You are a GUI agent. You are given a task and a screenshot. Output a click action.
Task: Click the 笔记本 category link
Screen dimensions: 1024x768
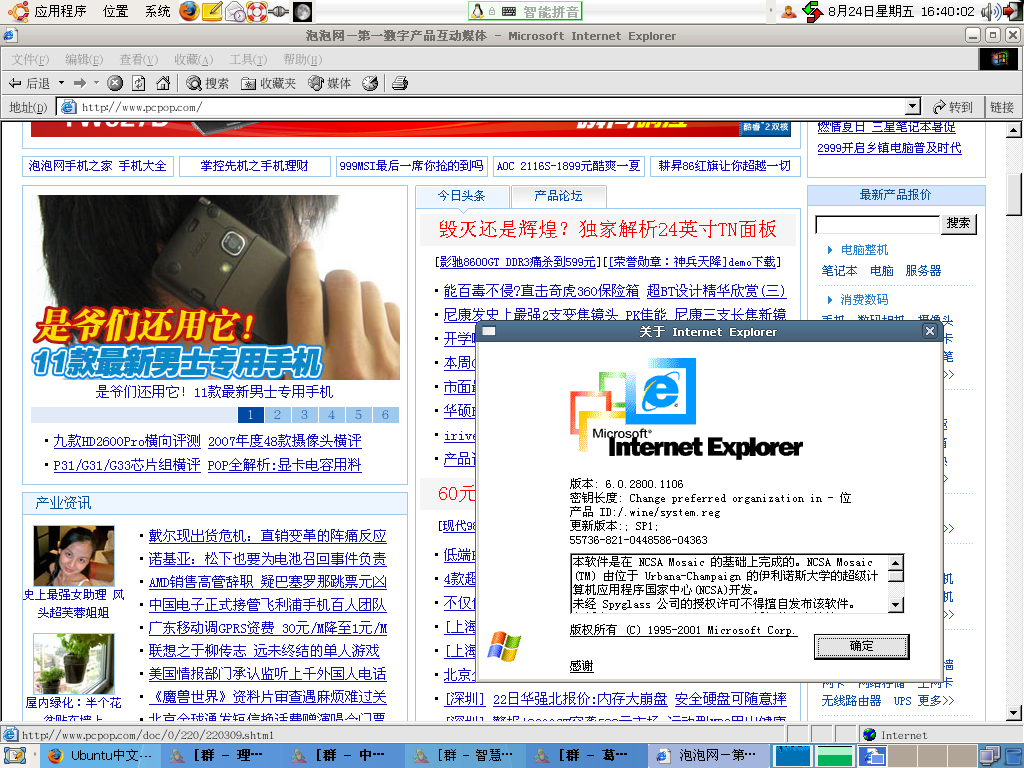(x=839, y=271)
